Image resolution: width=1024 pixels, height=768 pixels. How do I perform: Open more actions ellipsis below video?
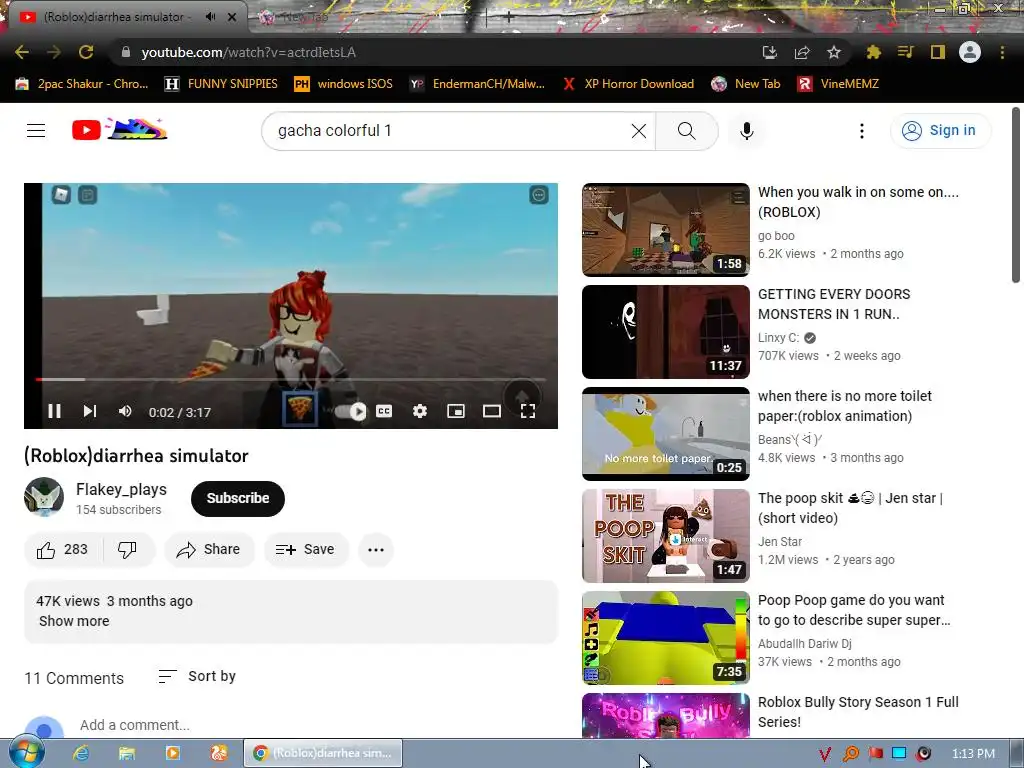tap(376, 550)
